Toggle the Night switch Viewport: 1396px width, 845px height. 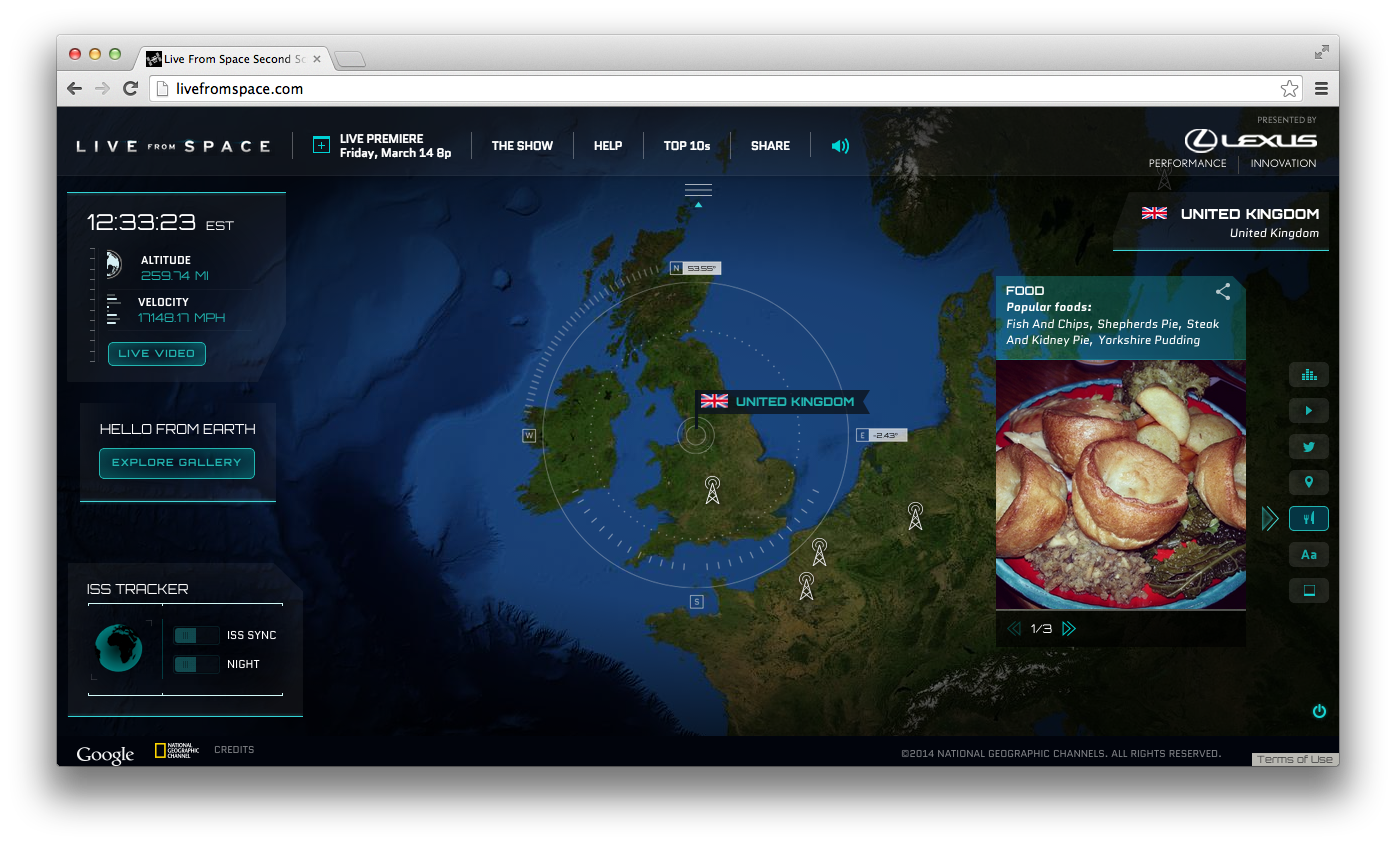point(196,664)
